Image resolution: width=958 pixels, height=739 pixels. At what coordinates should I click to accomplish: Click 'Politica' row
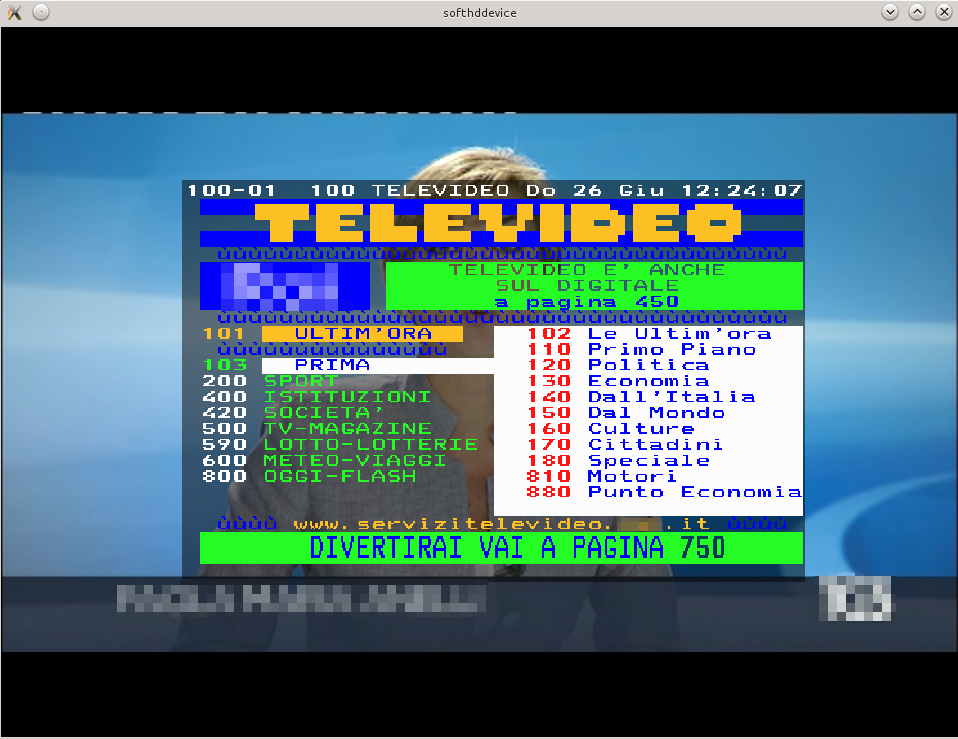(x=618, y=365)
